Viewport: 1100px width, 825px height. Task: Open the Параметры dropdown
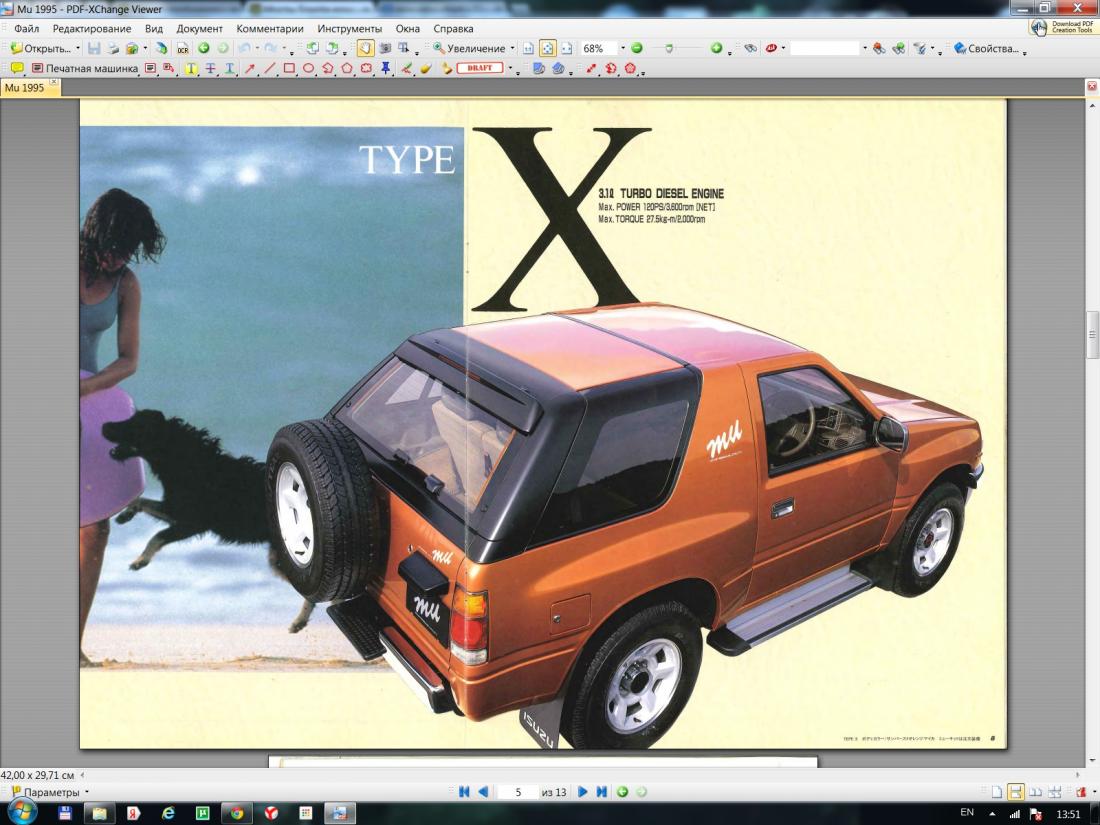tap(51, 792)
